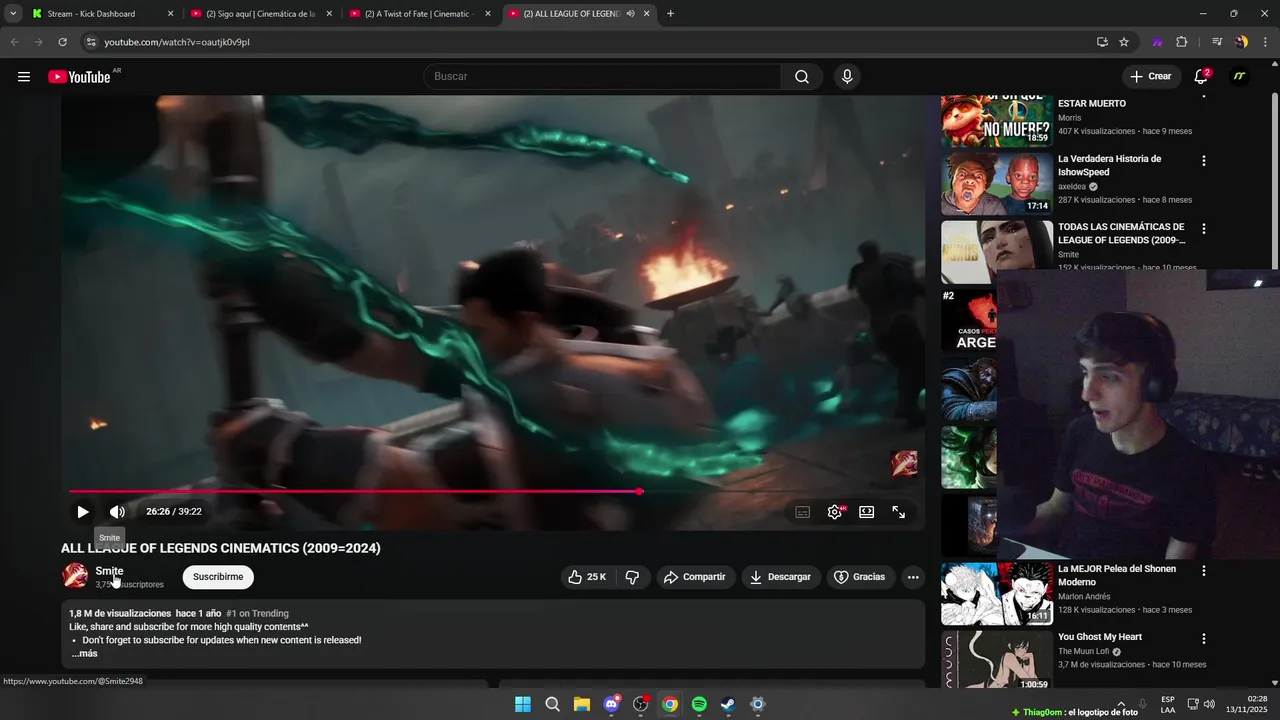This screenshot has width=1280, height=720.
Task: Go to the YouTube home logo
Action: [79, 77]
